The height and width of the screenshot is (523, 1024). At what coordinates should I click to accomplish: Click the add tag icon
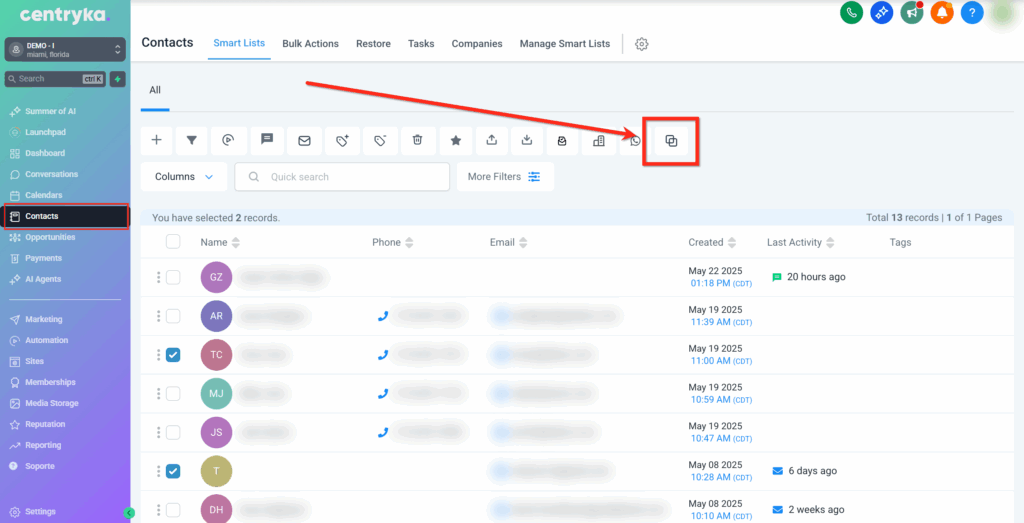342,141
